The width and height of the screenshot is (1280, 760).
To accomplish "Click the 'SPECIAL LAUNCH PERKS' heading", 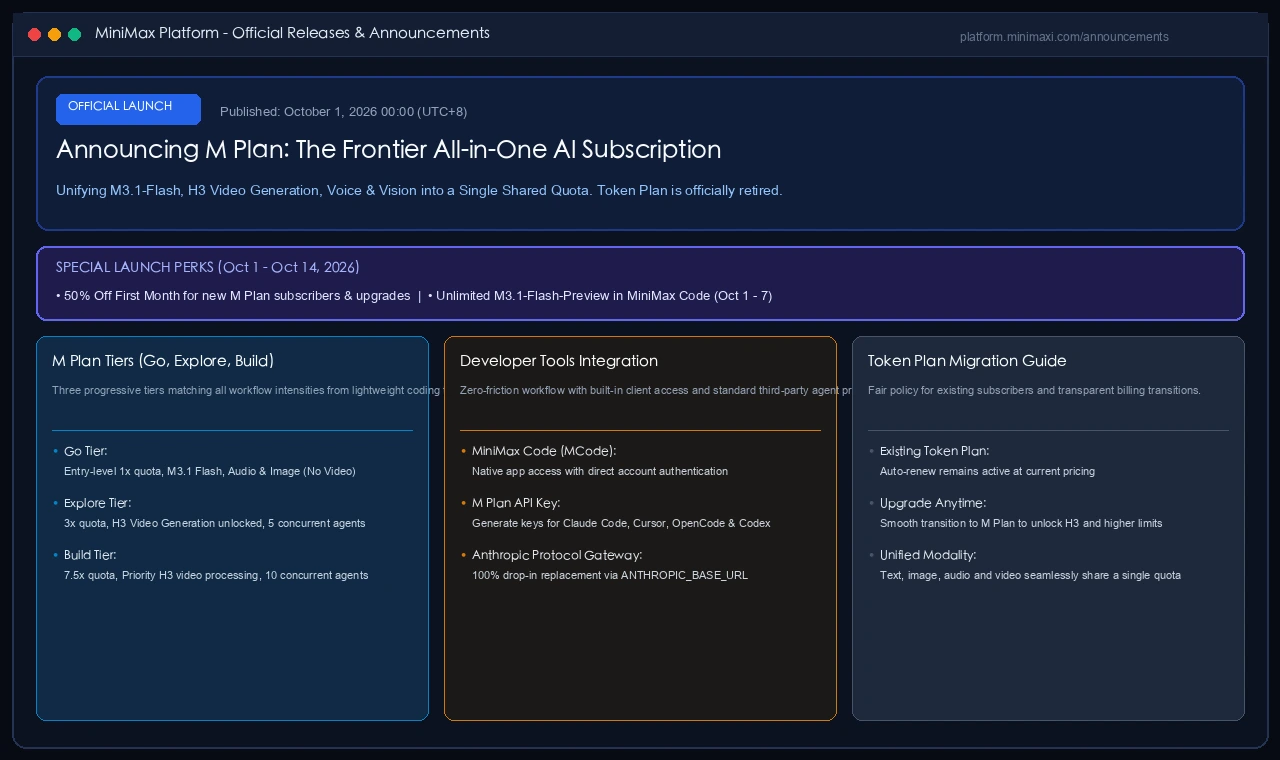I will click(208, 267).
